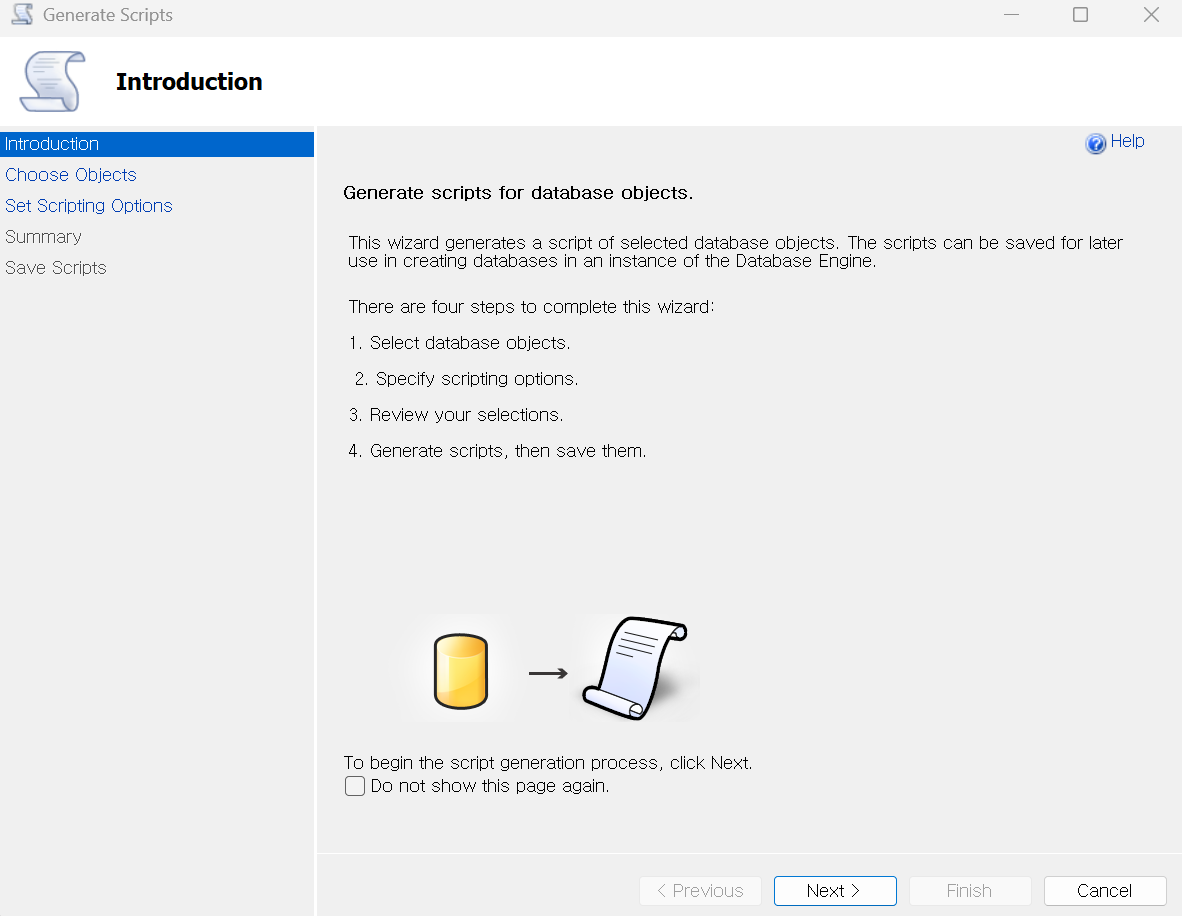Click the script scroll illustration
The height and width of the screenshot is (916, 1182).
635,668
